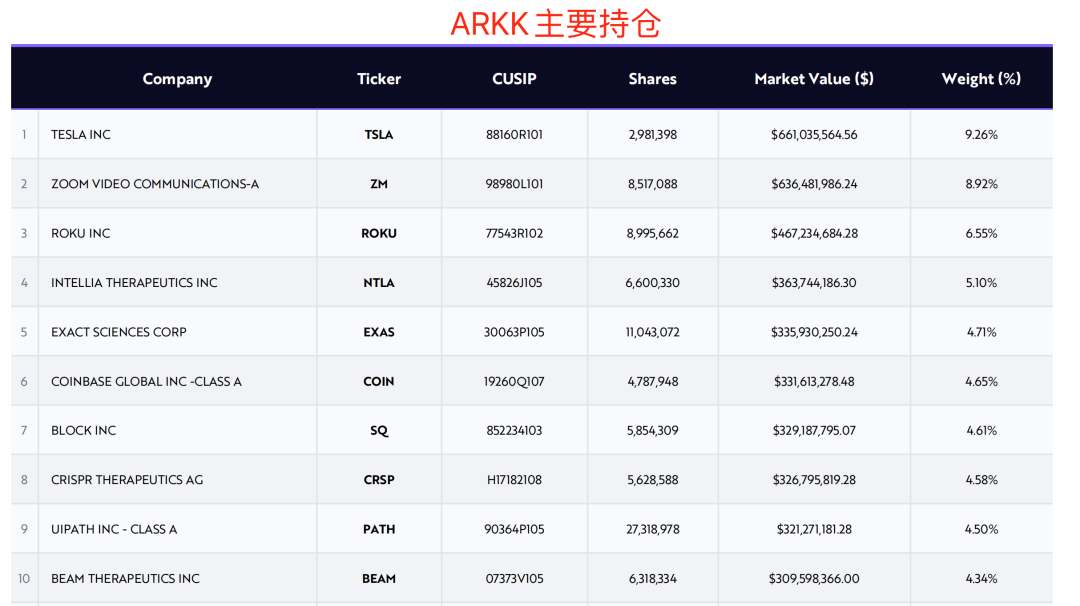The width and height of the screenshot is (1080, 606).
Task: Click the NTLA ticker symbol
Action: (379, 283)
